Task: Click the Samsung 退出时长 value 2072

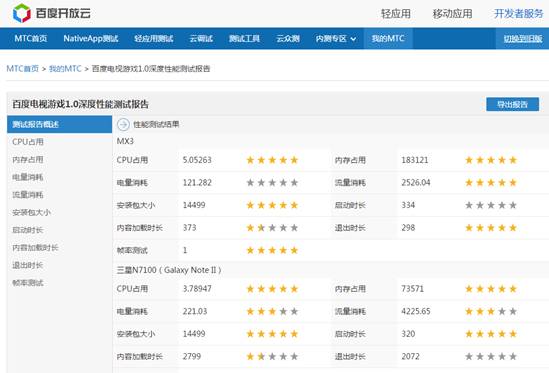Action: [x=410, y=357]
